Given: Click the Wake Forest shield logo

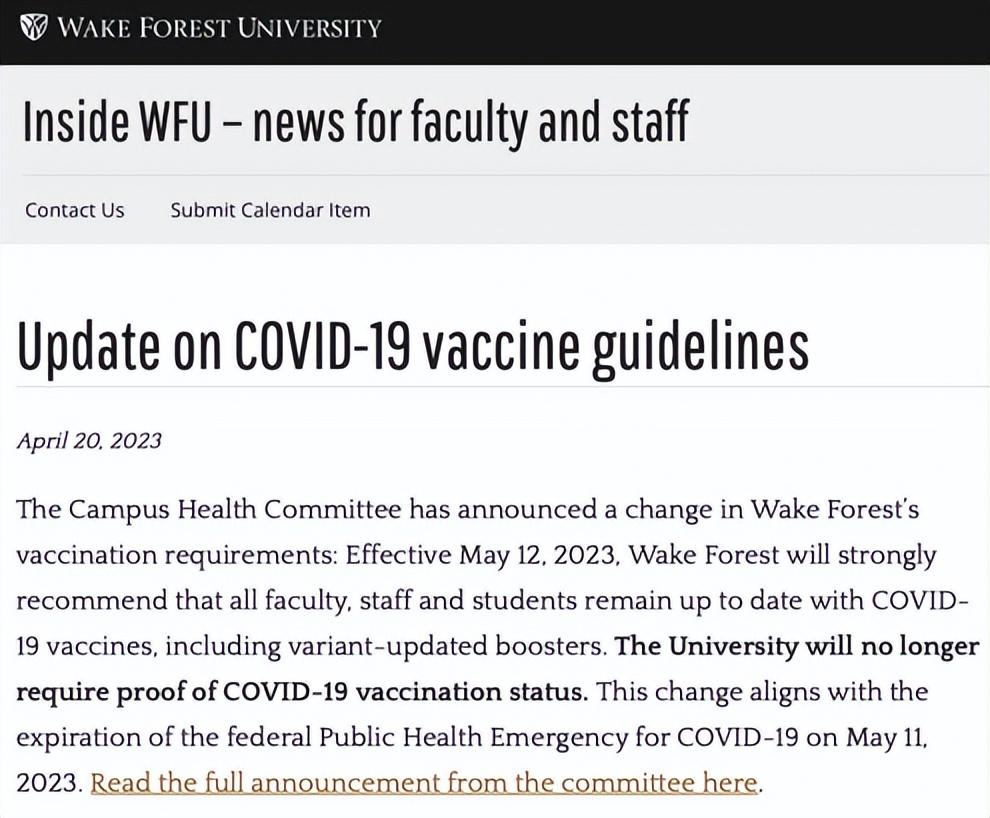Looking at the screenshot, I should 35,27.
